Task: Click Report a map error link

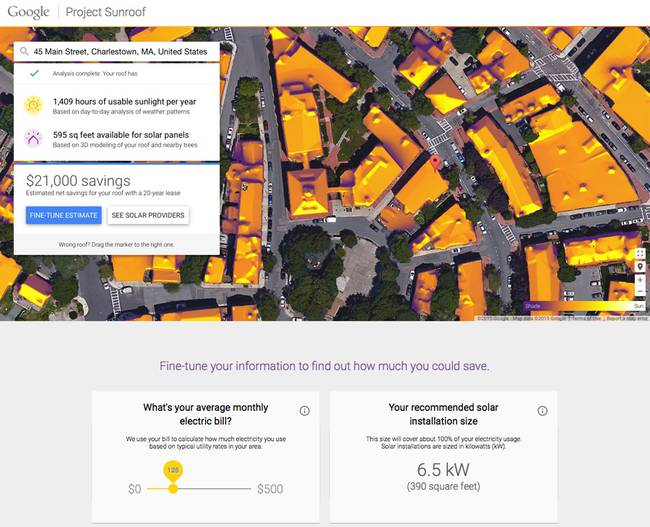Action: (x=627, y=318)
